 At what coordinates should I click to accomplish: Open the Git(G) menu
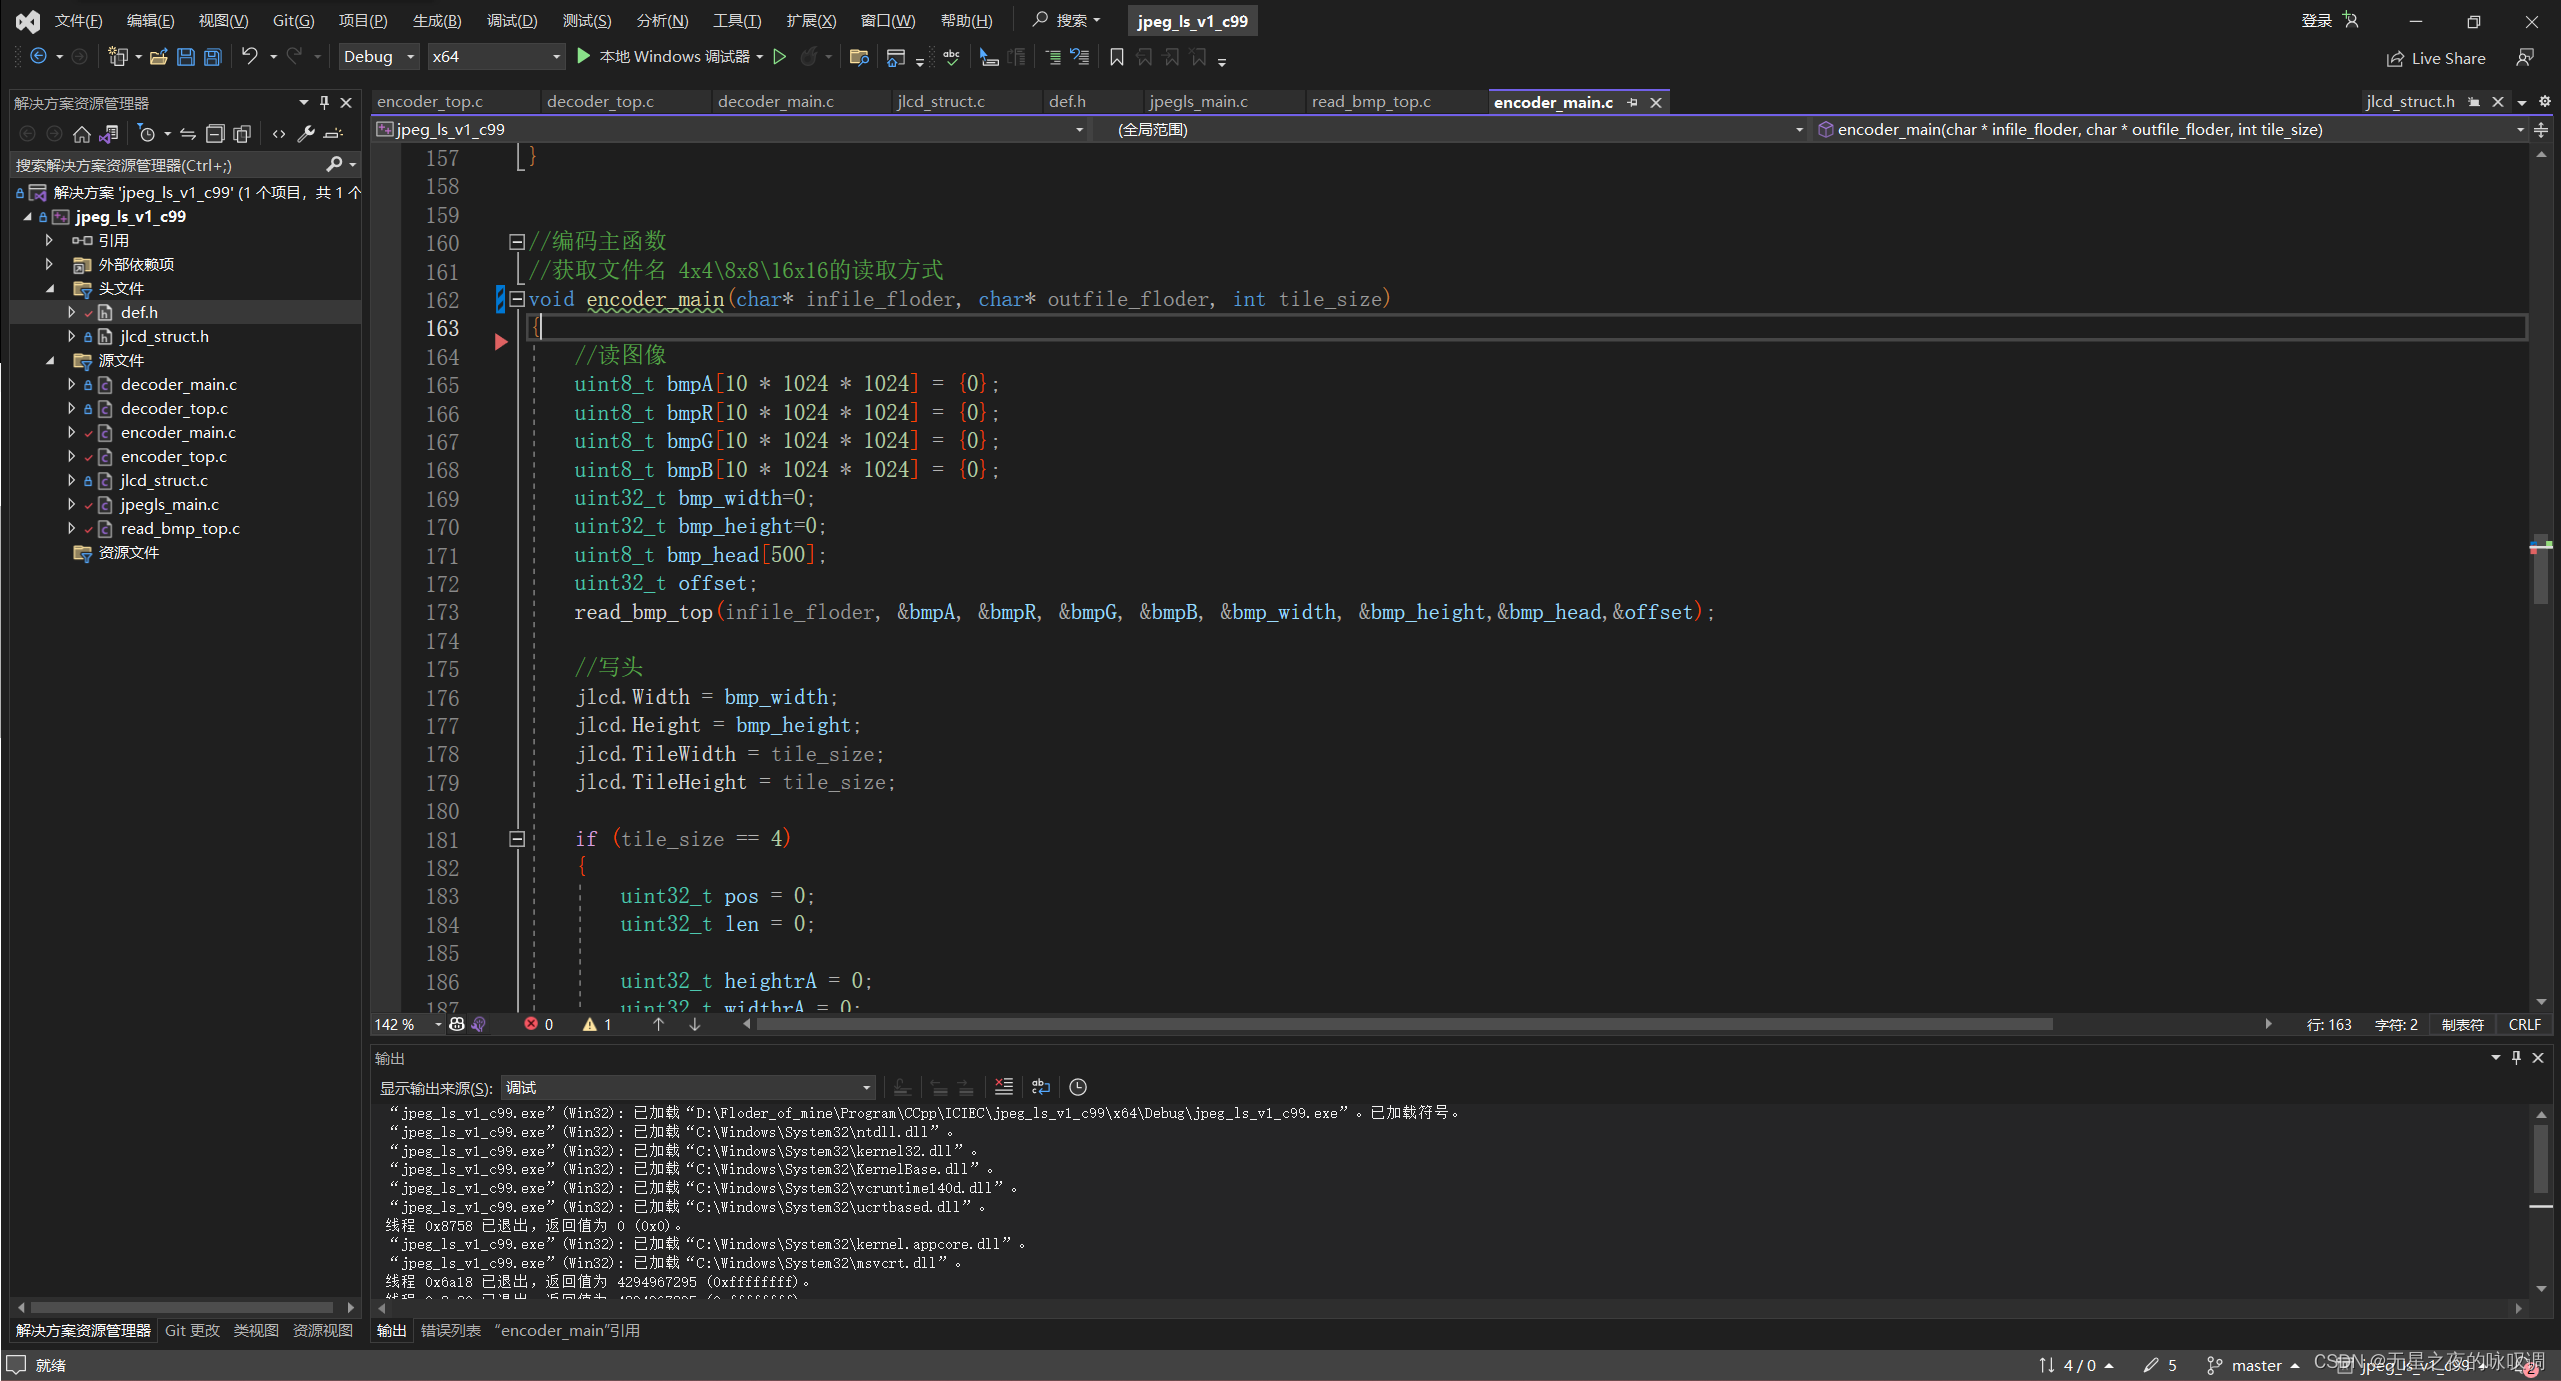(293, 21)
